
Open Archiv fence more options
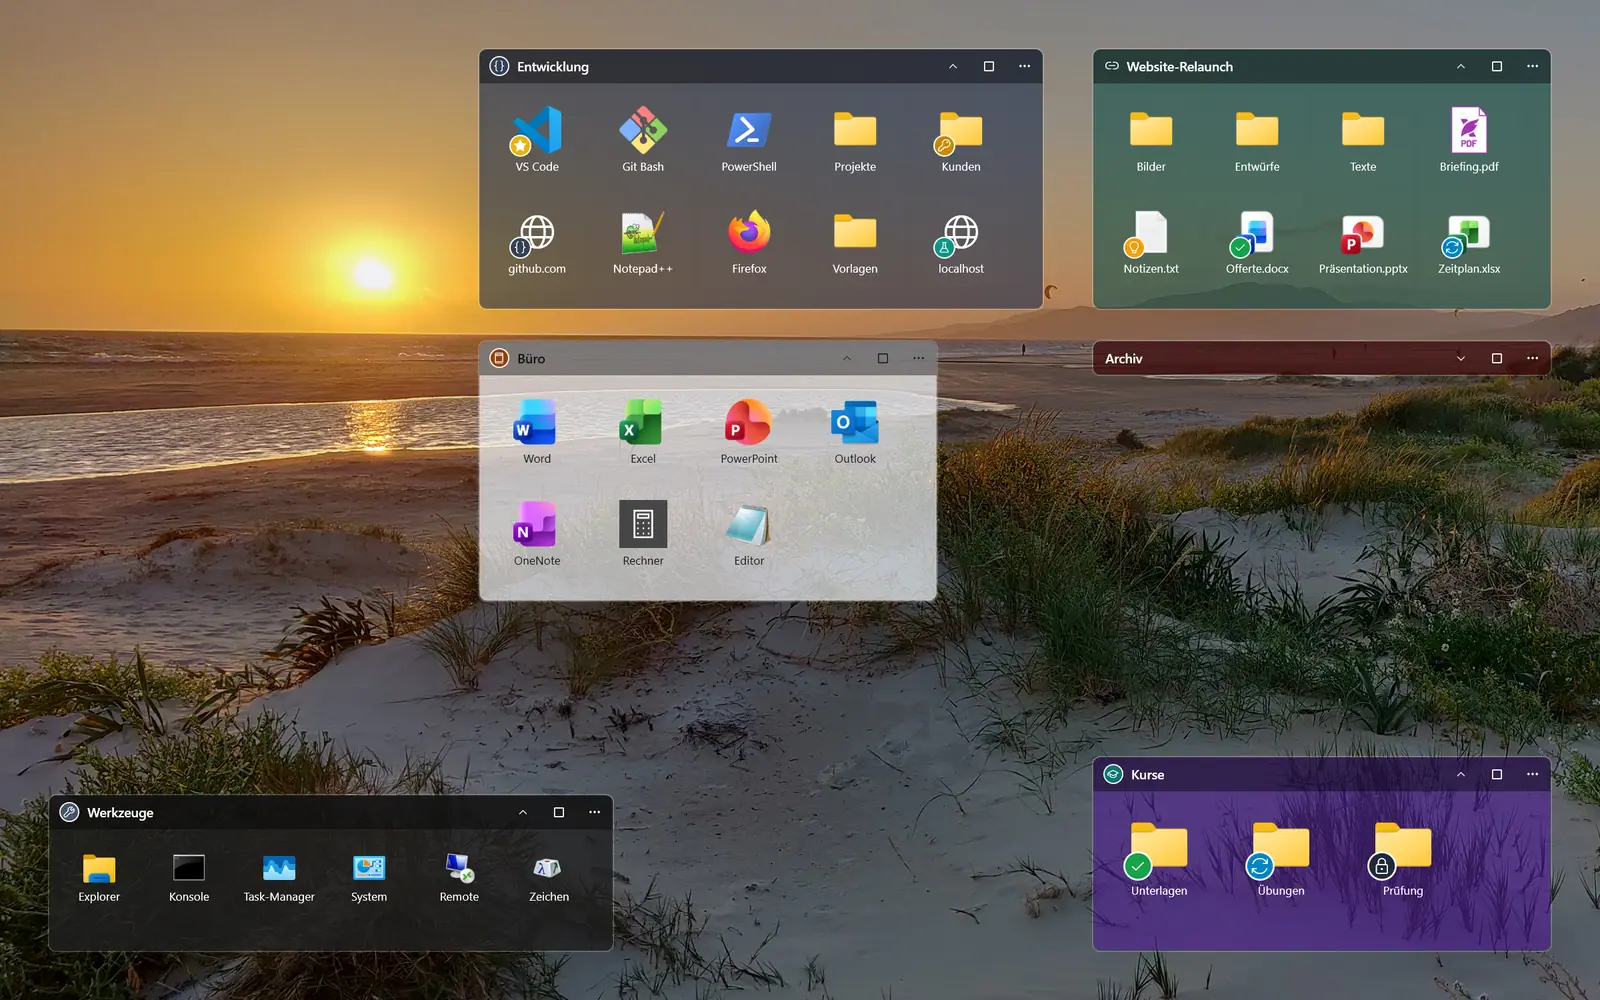coord(1533,358)
